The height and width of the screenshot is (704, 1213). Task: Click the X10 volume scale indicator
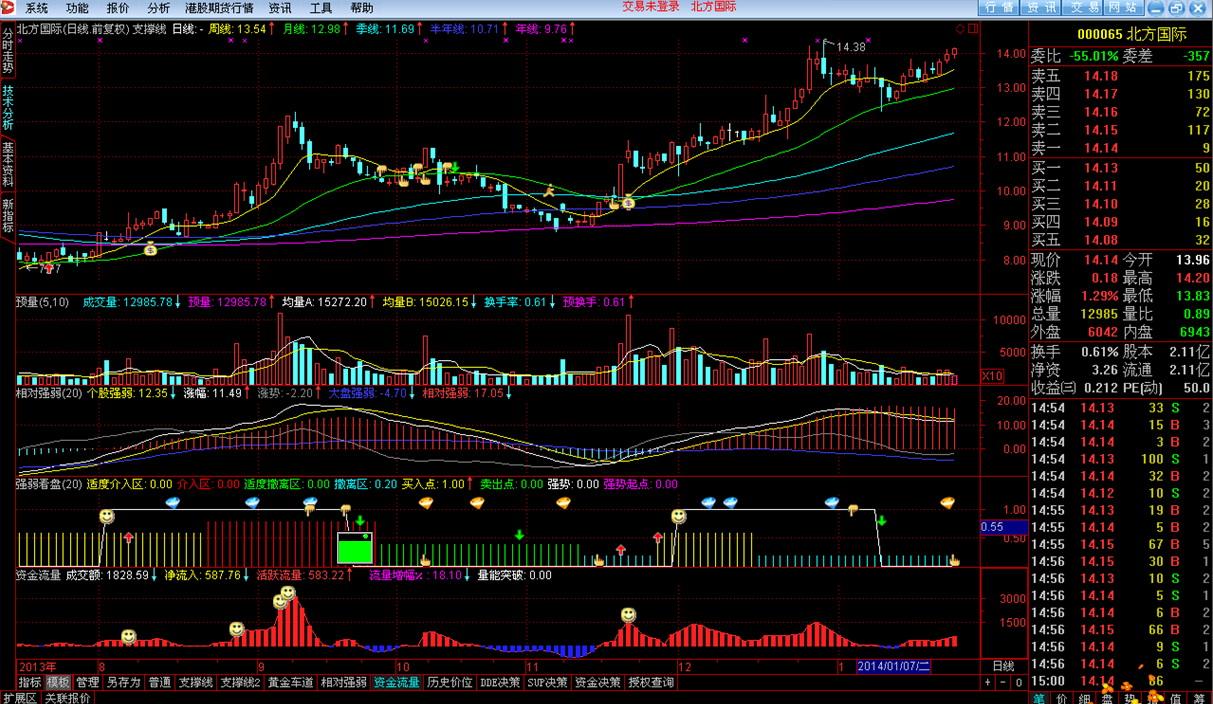pos(992,376)
